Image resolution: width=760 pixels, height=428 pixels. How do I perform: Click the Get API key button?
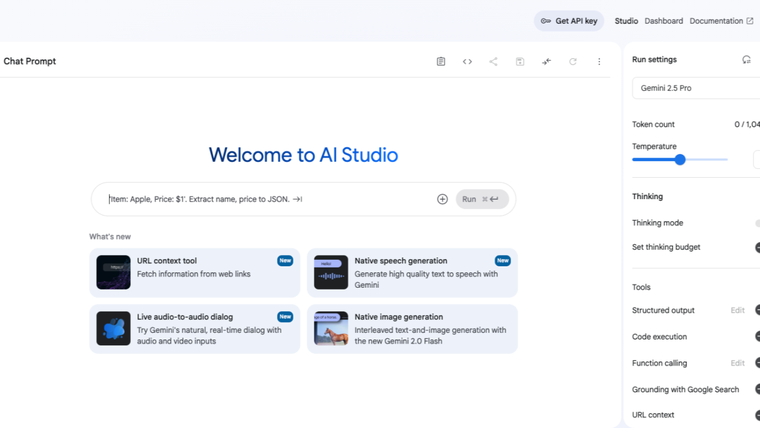tap(569, 21)
